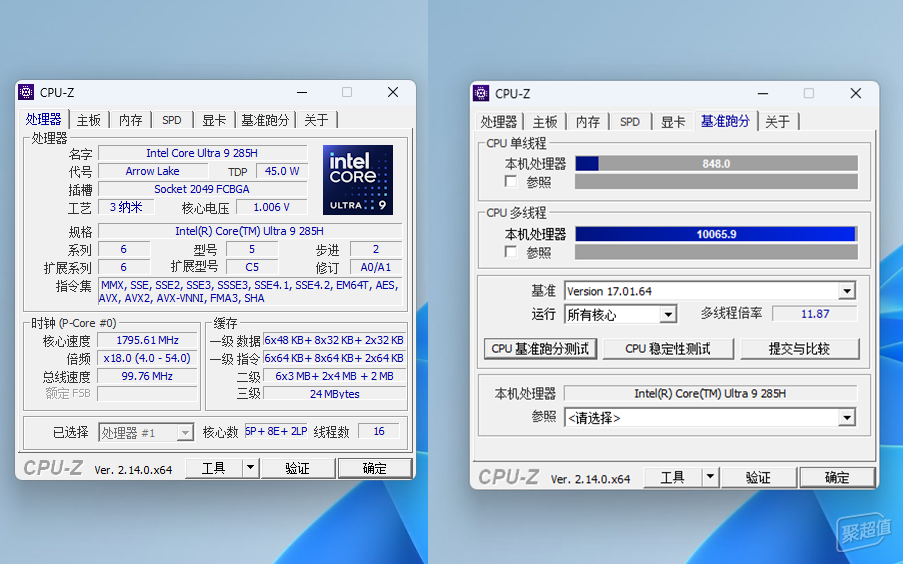Click the TDP 45.0 W value

tap(282, 171)
